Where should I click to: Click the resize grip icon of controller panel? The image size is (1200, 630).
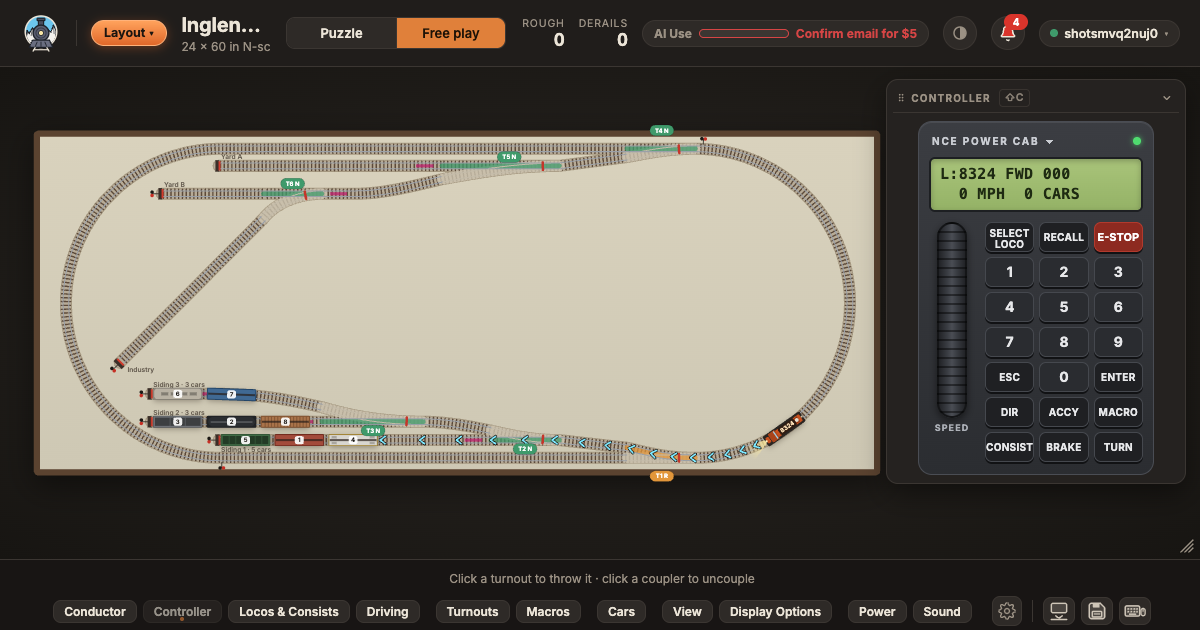pos(1187,546)
